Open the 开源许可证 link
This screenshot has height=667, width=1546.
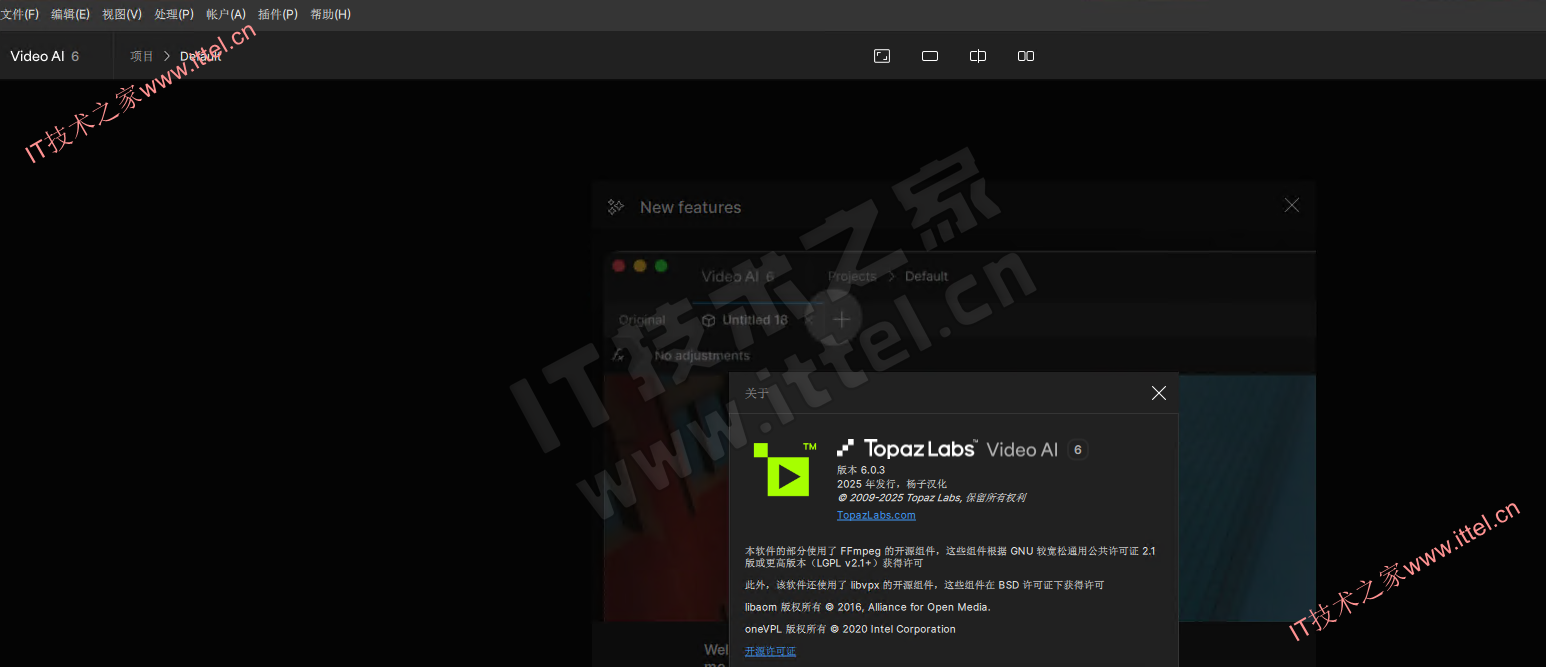[771, 651]
